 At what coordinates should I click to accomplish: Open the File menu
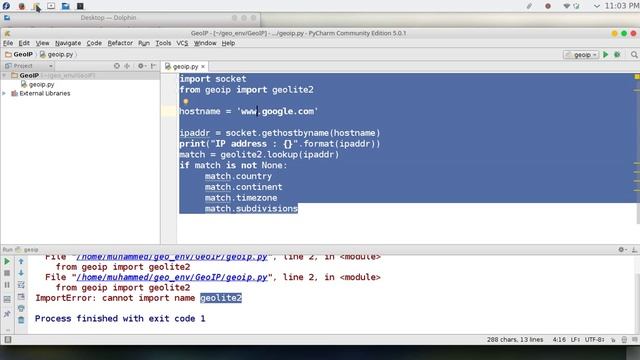[8, 43]
